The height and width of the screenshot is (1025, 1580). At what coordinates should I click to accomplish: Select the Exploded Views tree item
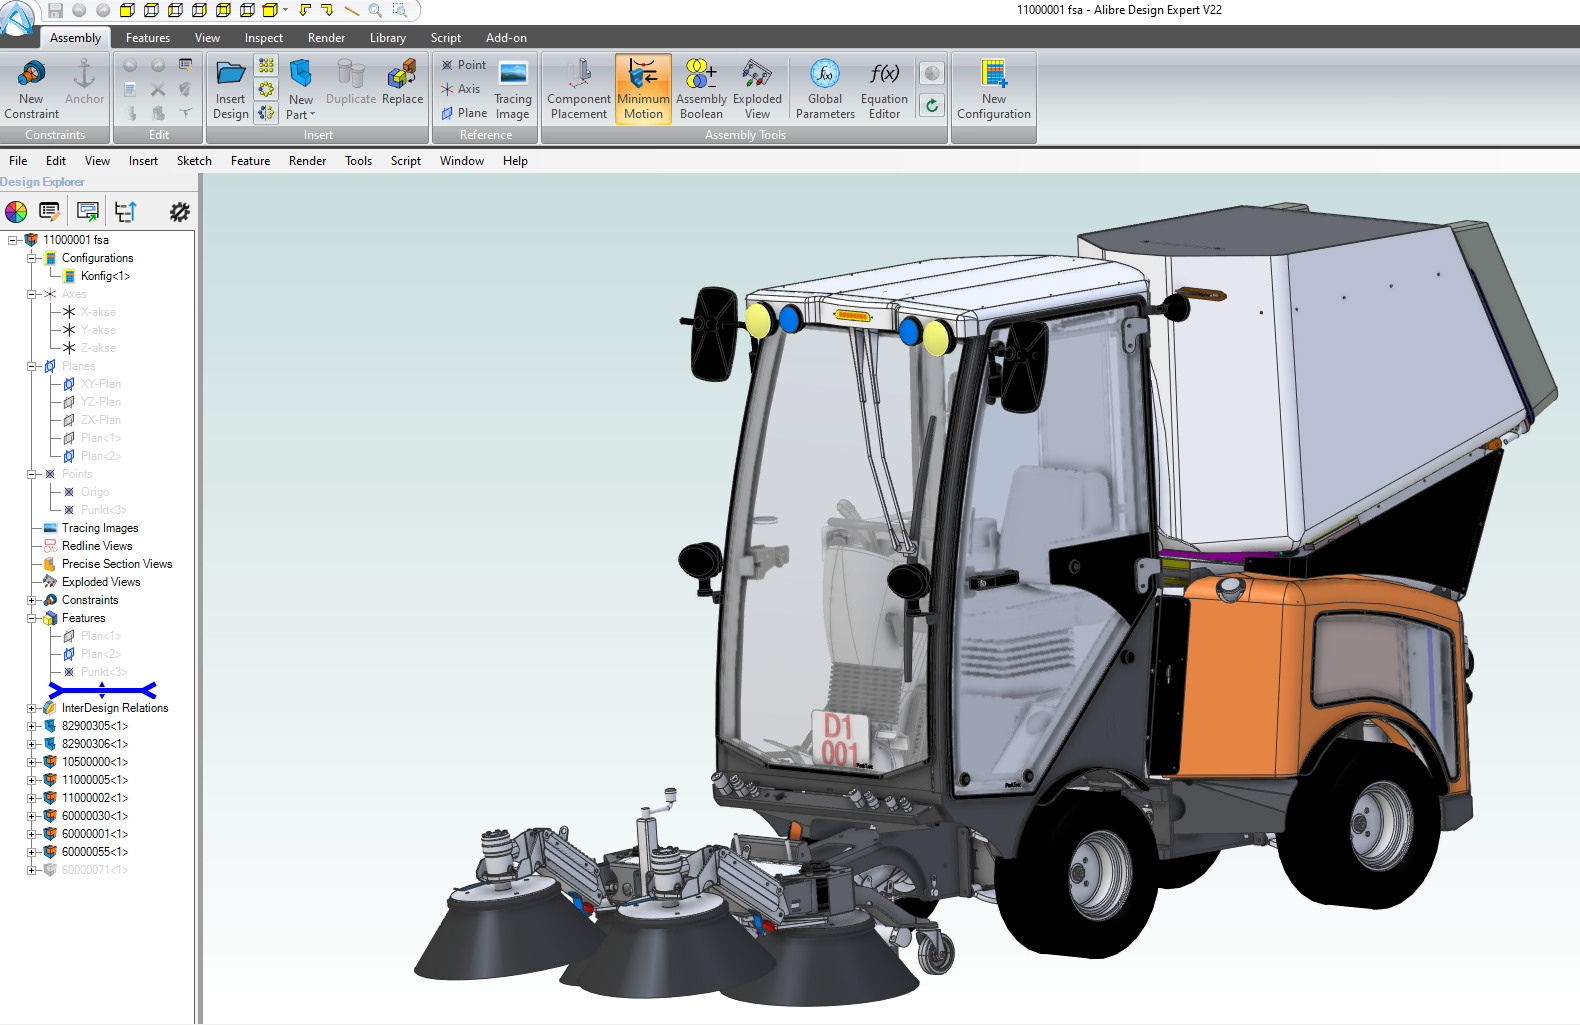pos(101,582)
